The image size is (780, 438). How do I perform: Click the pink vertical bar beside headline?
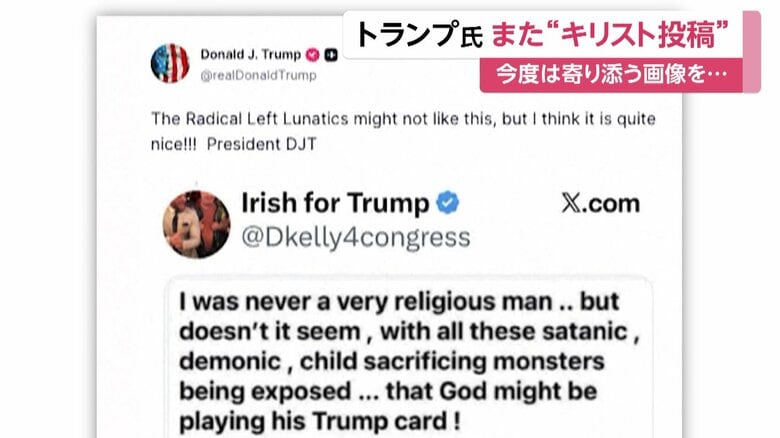(752, 51)
